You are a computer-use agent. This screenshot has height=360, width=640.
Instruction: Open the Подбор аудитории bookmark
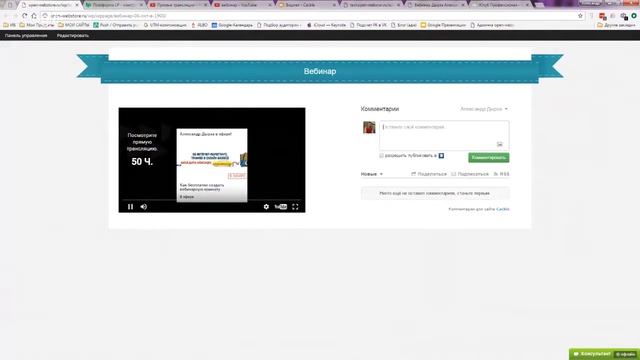click(279, 25)
